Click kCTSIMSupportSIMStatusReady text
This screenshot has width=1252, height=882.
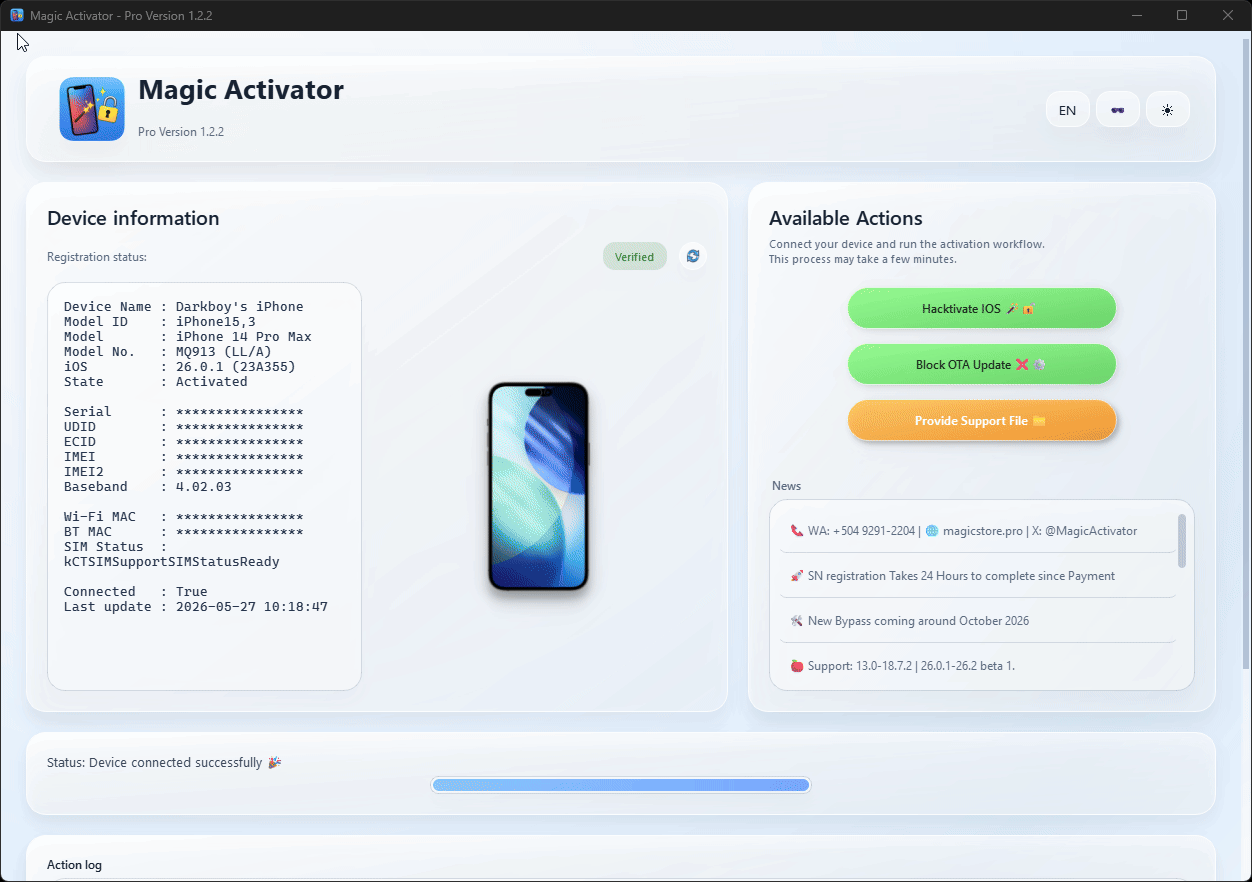[x=172, y=562]
